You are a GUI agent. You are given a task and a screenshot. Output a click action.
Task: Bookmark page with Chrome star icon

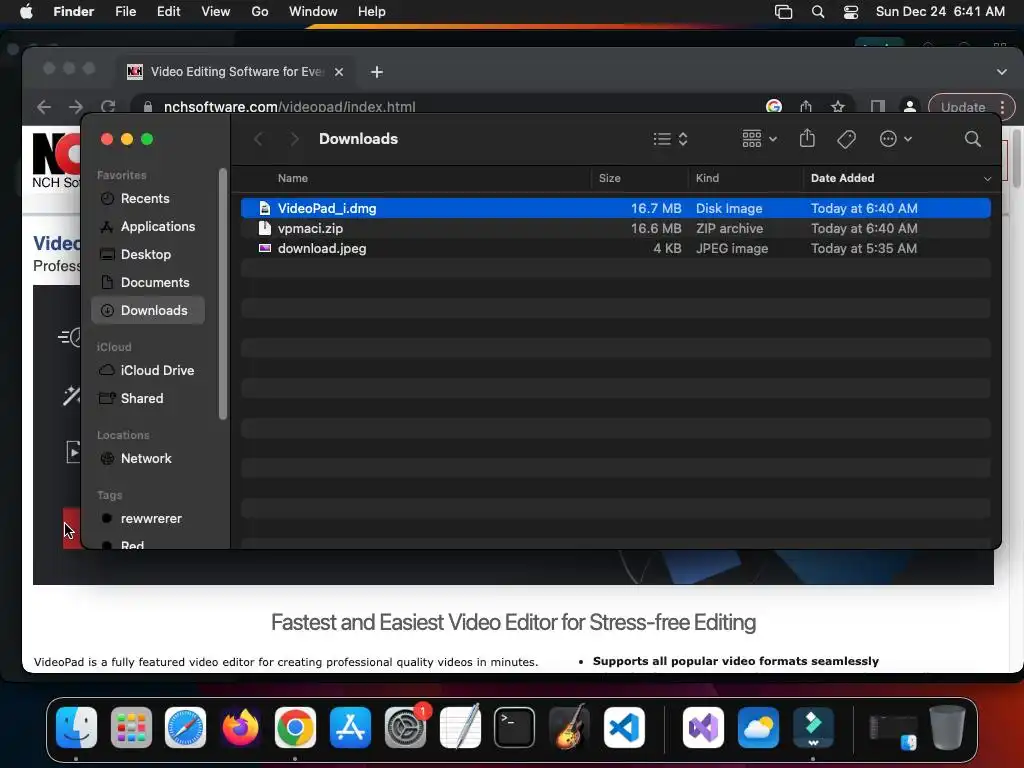click(x=838, y=106)
